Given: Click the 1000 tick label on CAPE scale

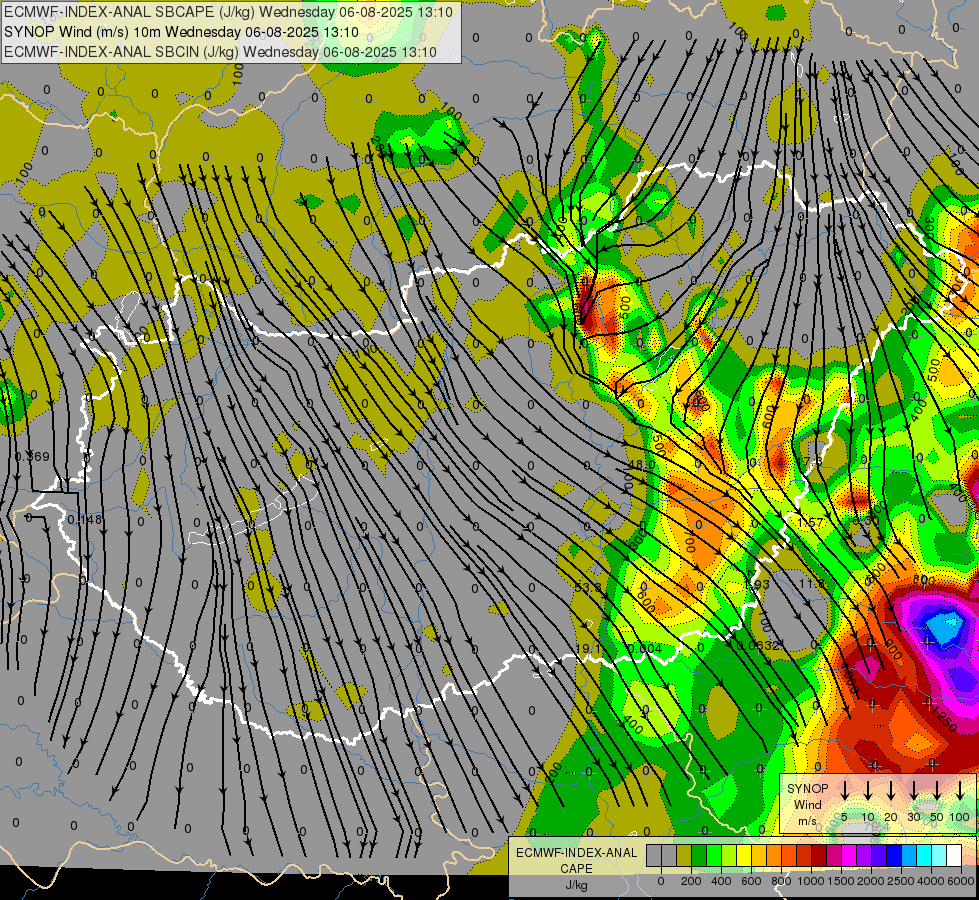Looking at the screenshot, I should 811,881.
